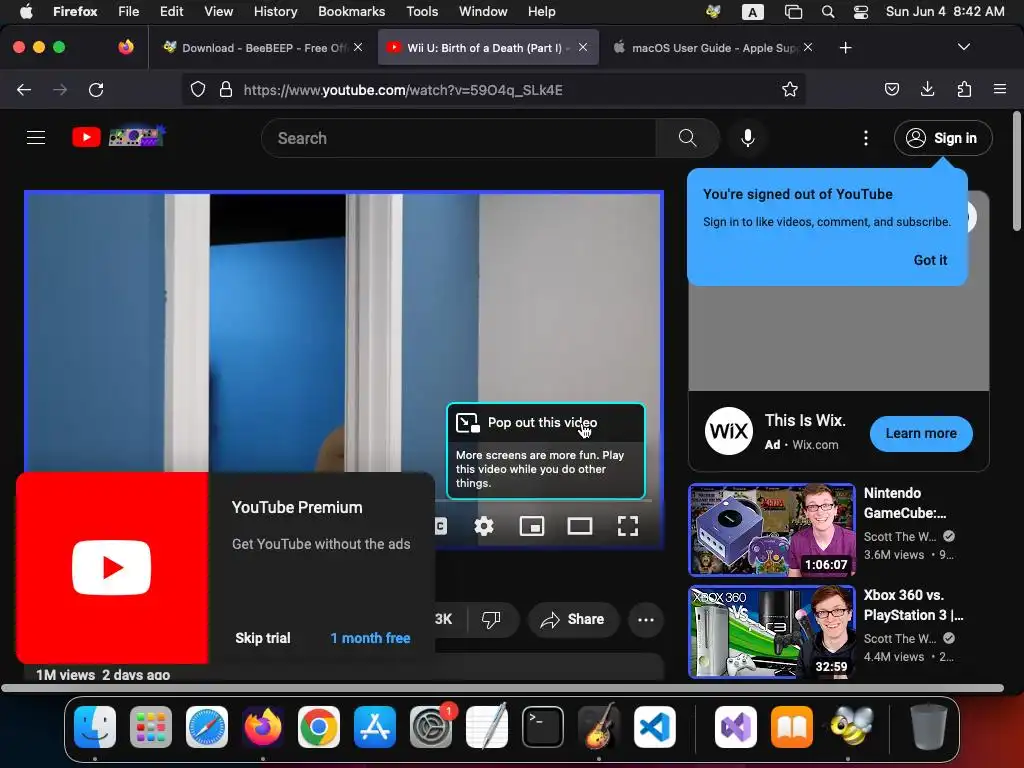Launch Google Chrome from the Dock
This screenshot has width=1024, height=768.
click(319, 727)
